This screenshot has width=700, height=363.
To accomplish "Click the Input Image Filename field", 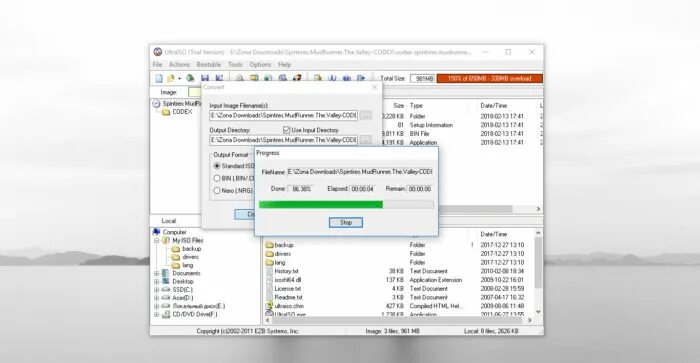I will tap(283, 116).
